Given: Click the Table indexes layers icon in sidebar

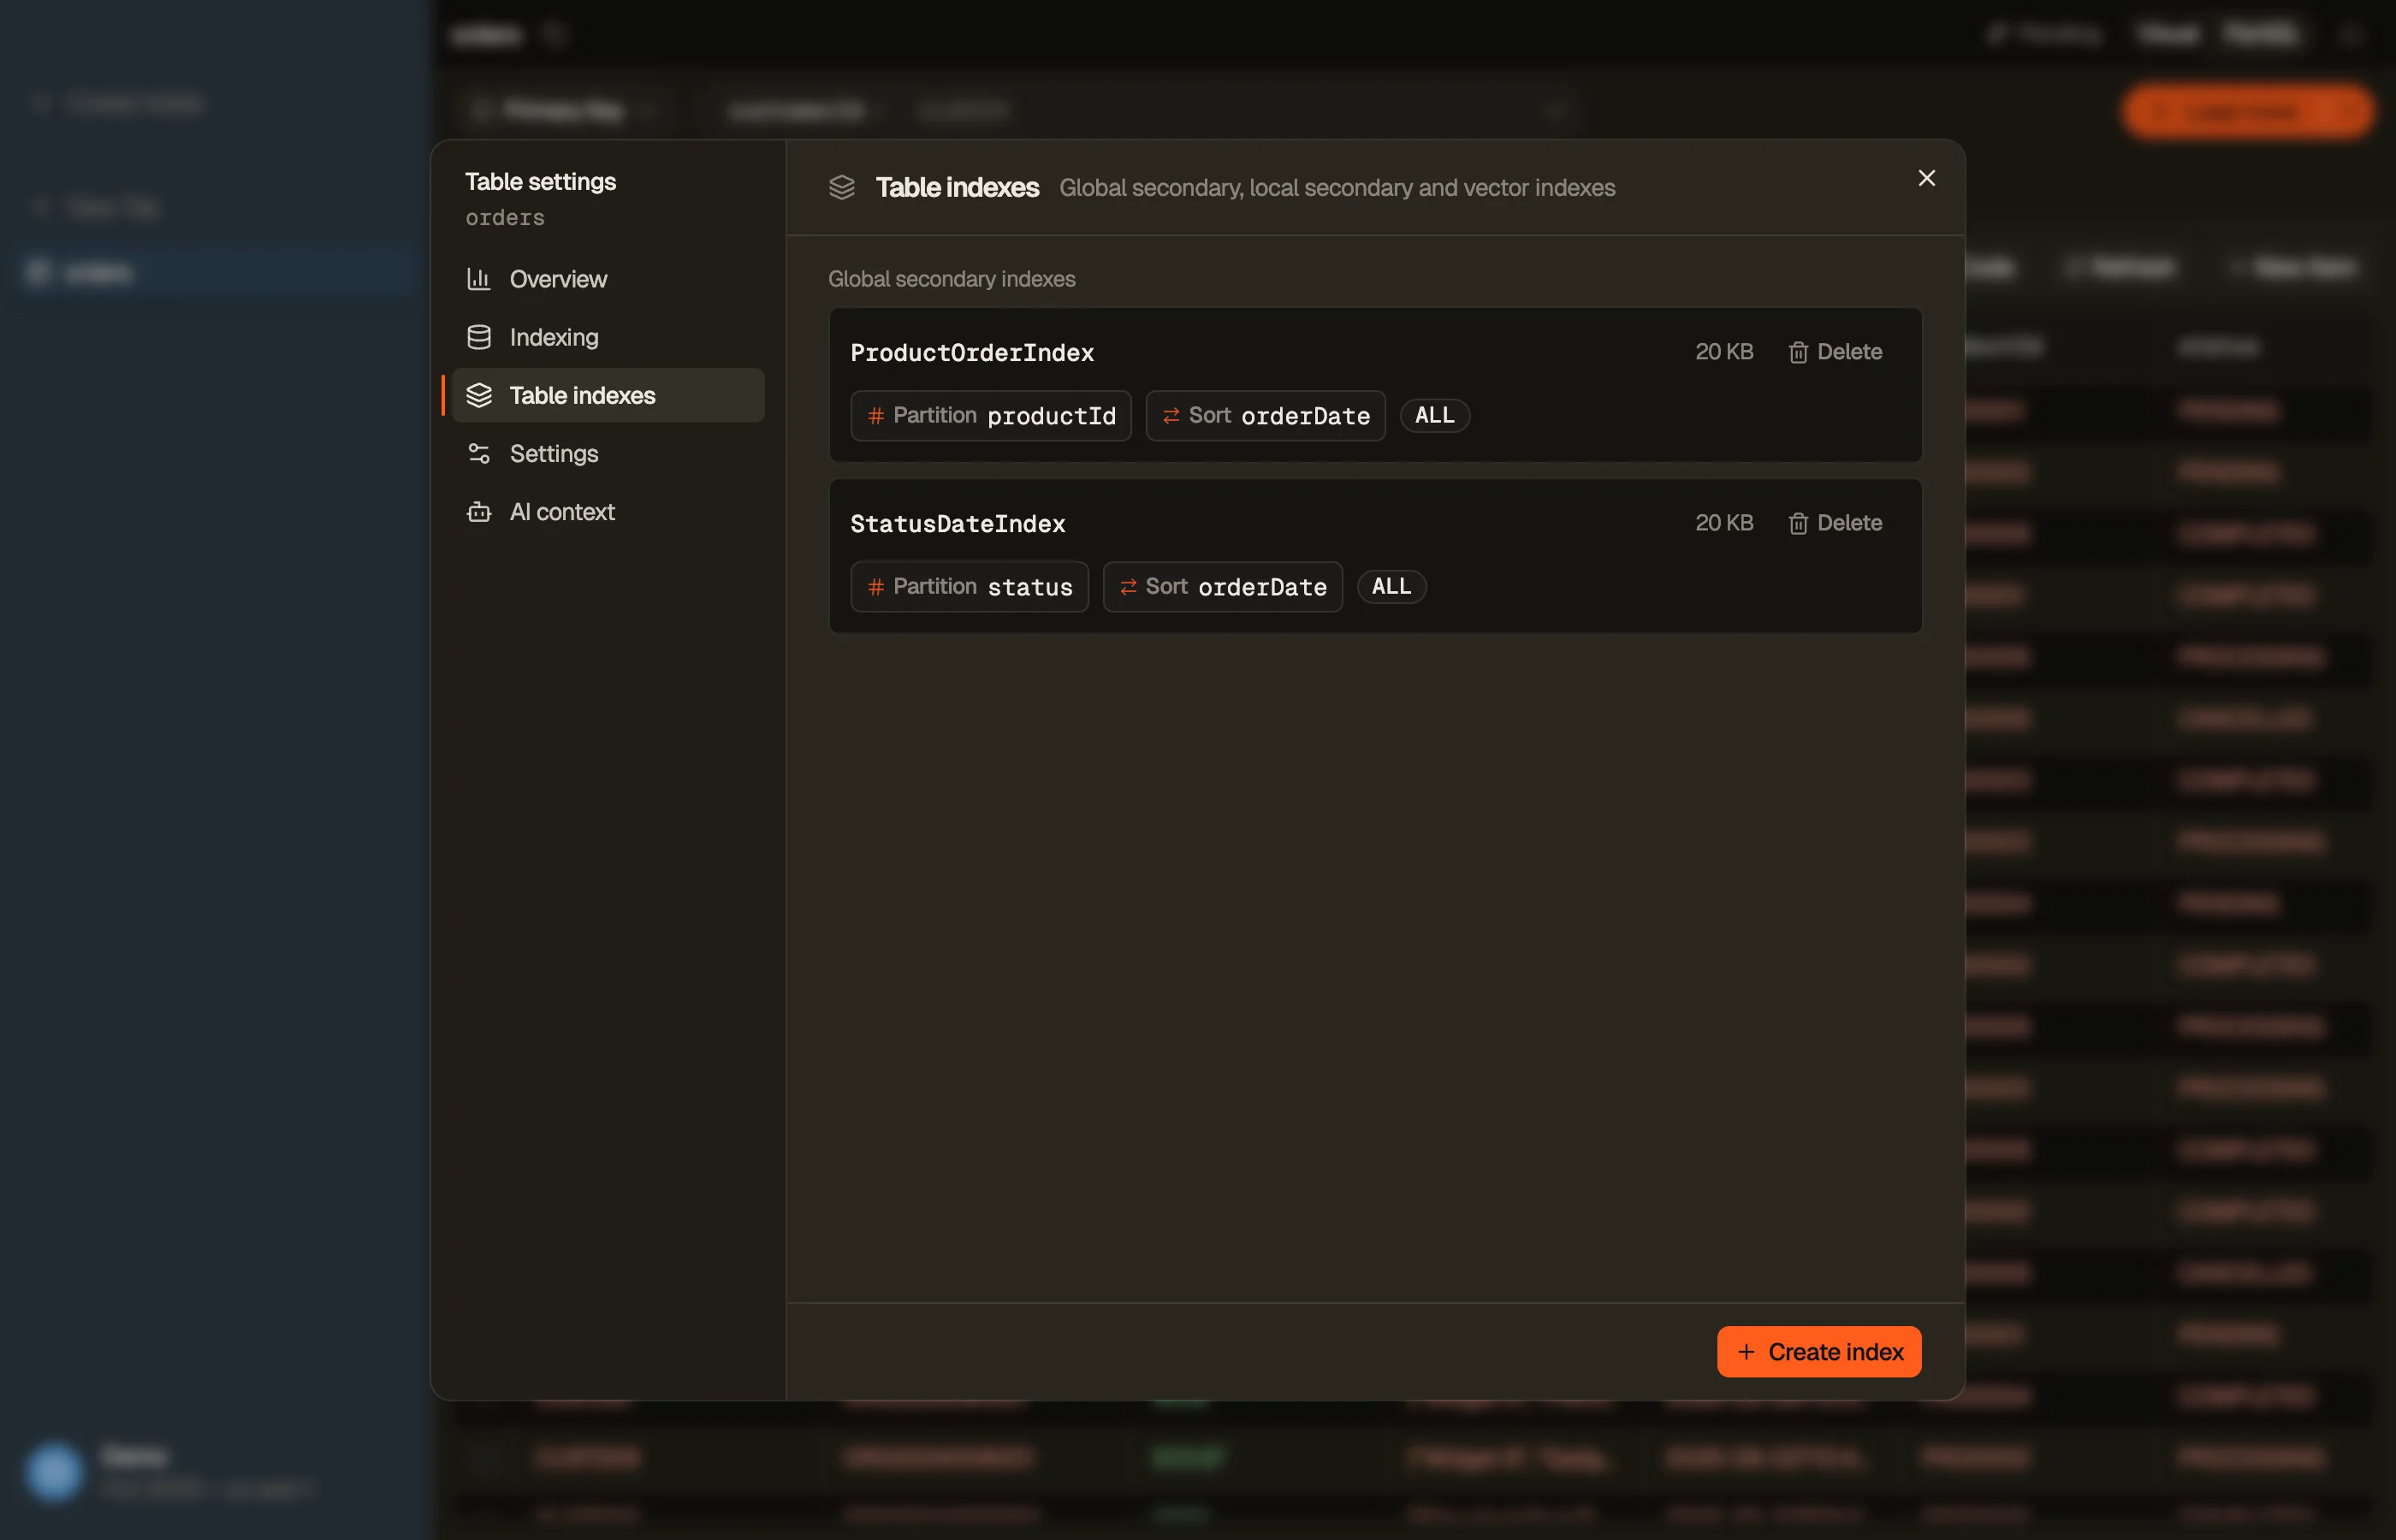Looking at the screenshot, I should point(479,395).
